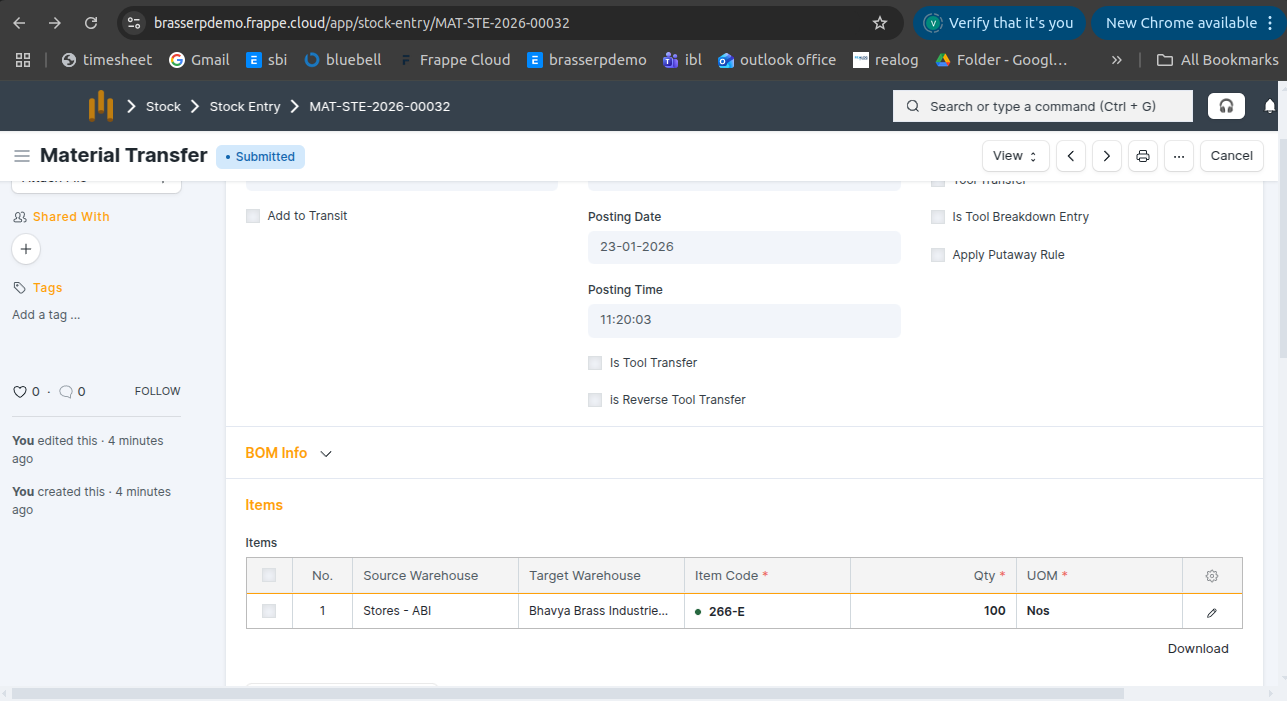Click the headphones support icon
1287x701 pixels.
point(1226,106)
